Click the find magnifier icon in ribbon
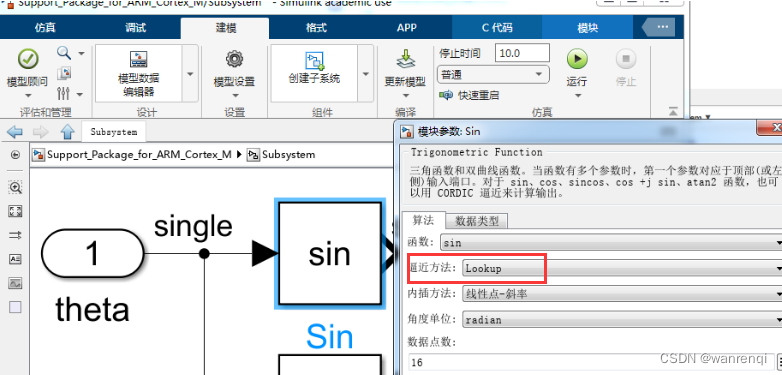782x375 pixels. [x=64, y=52]
